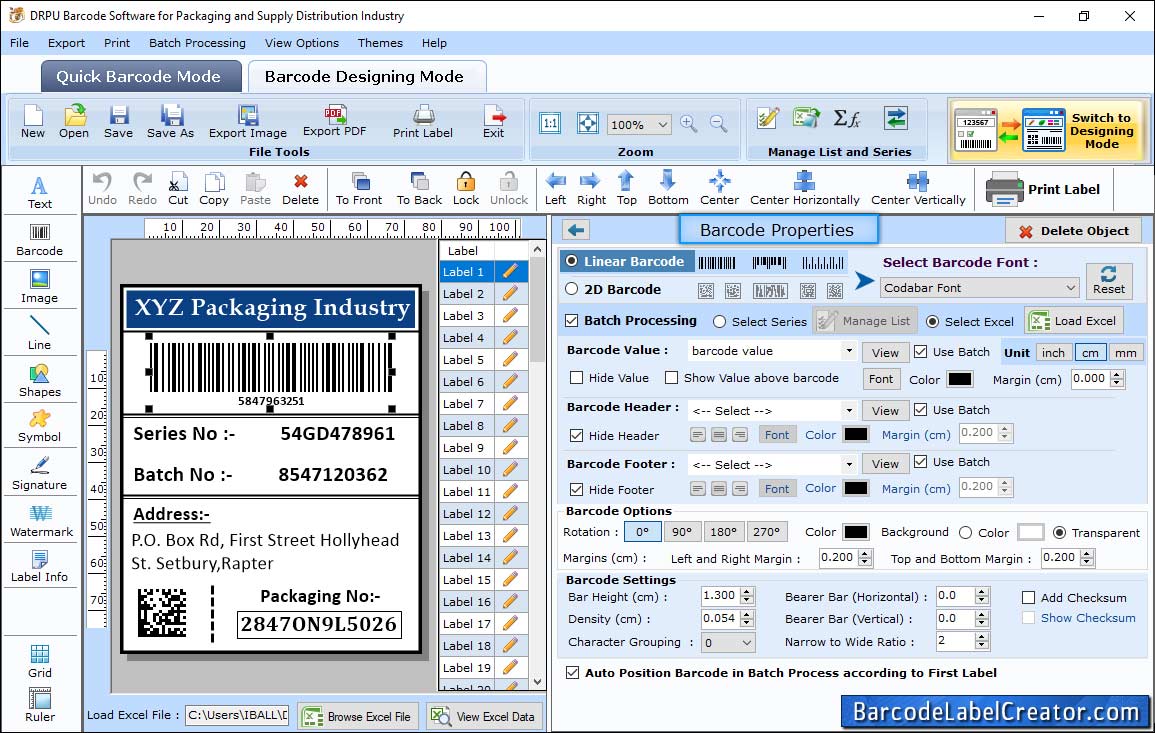Set zoom to 1:1 actual size
The width and height of the screenshot is (1155, 733).
pos(550,123)
